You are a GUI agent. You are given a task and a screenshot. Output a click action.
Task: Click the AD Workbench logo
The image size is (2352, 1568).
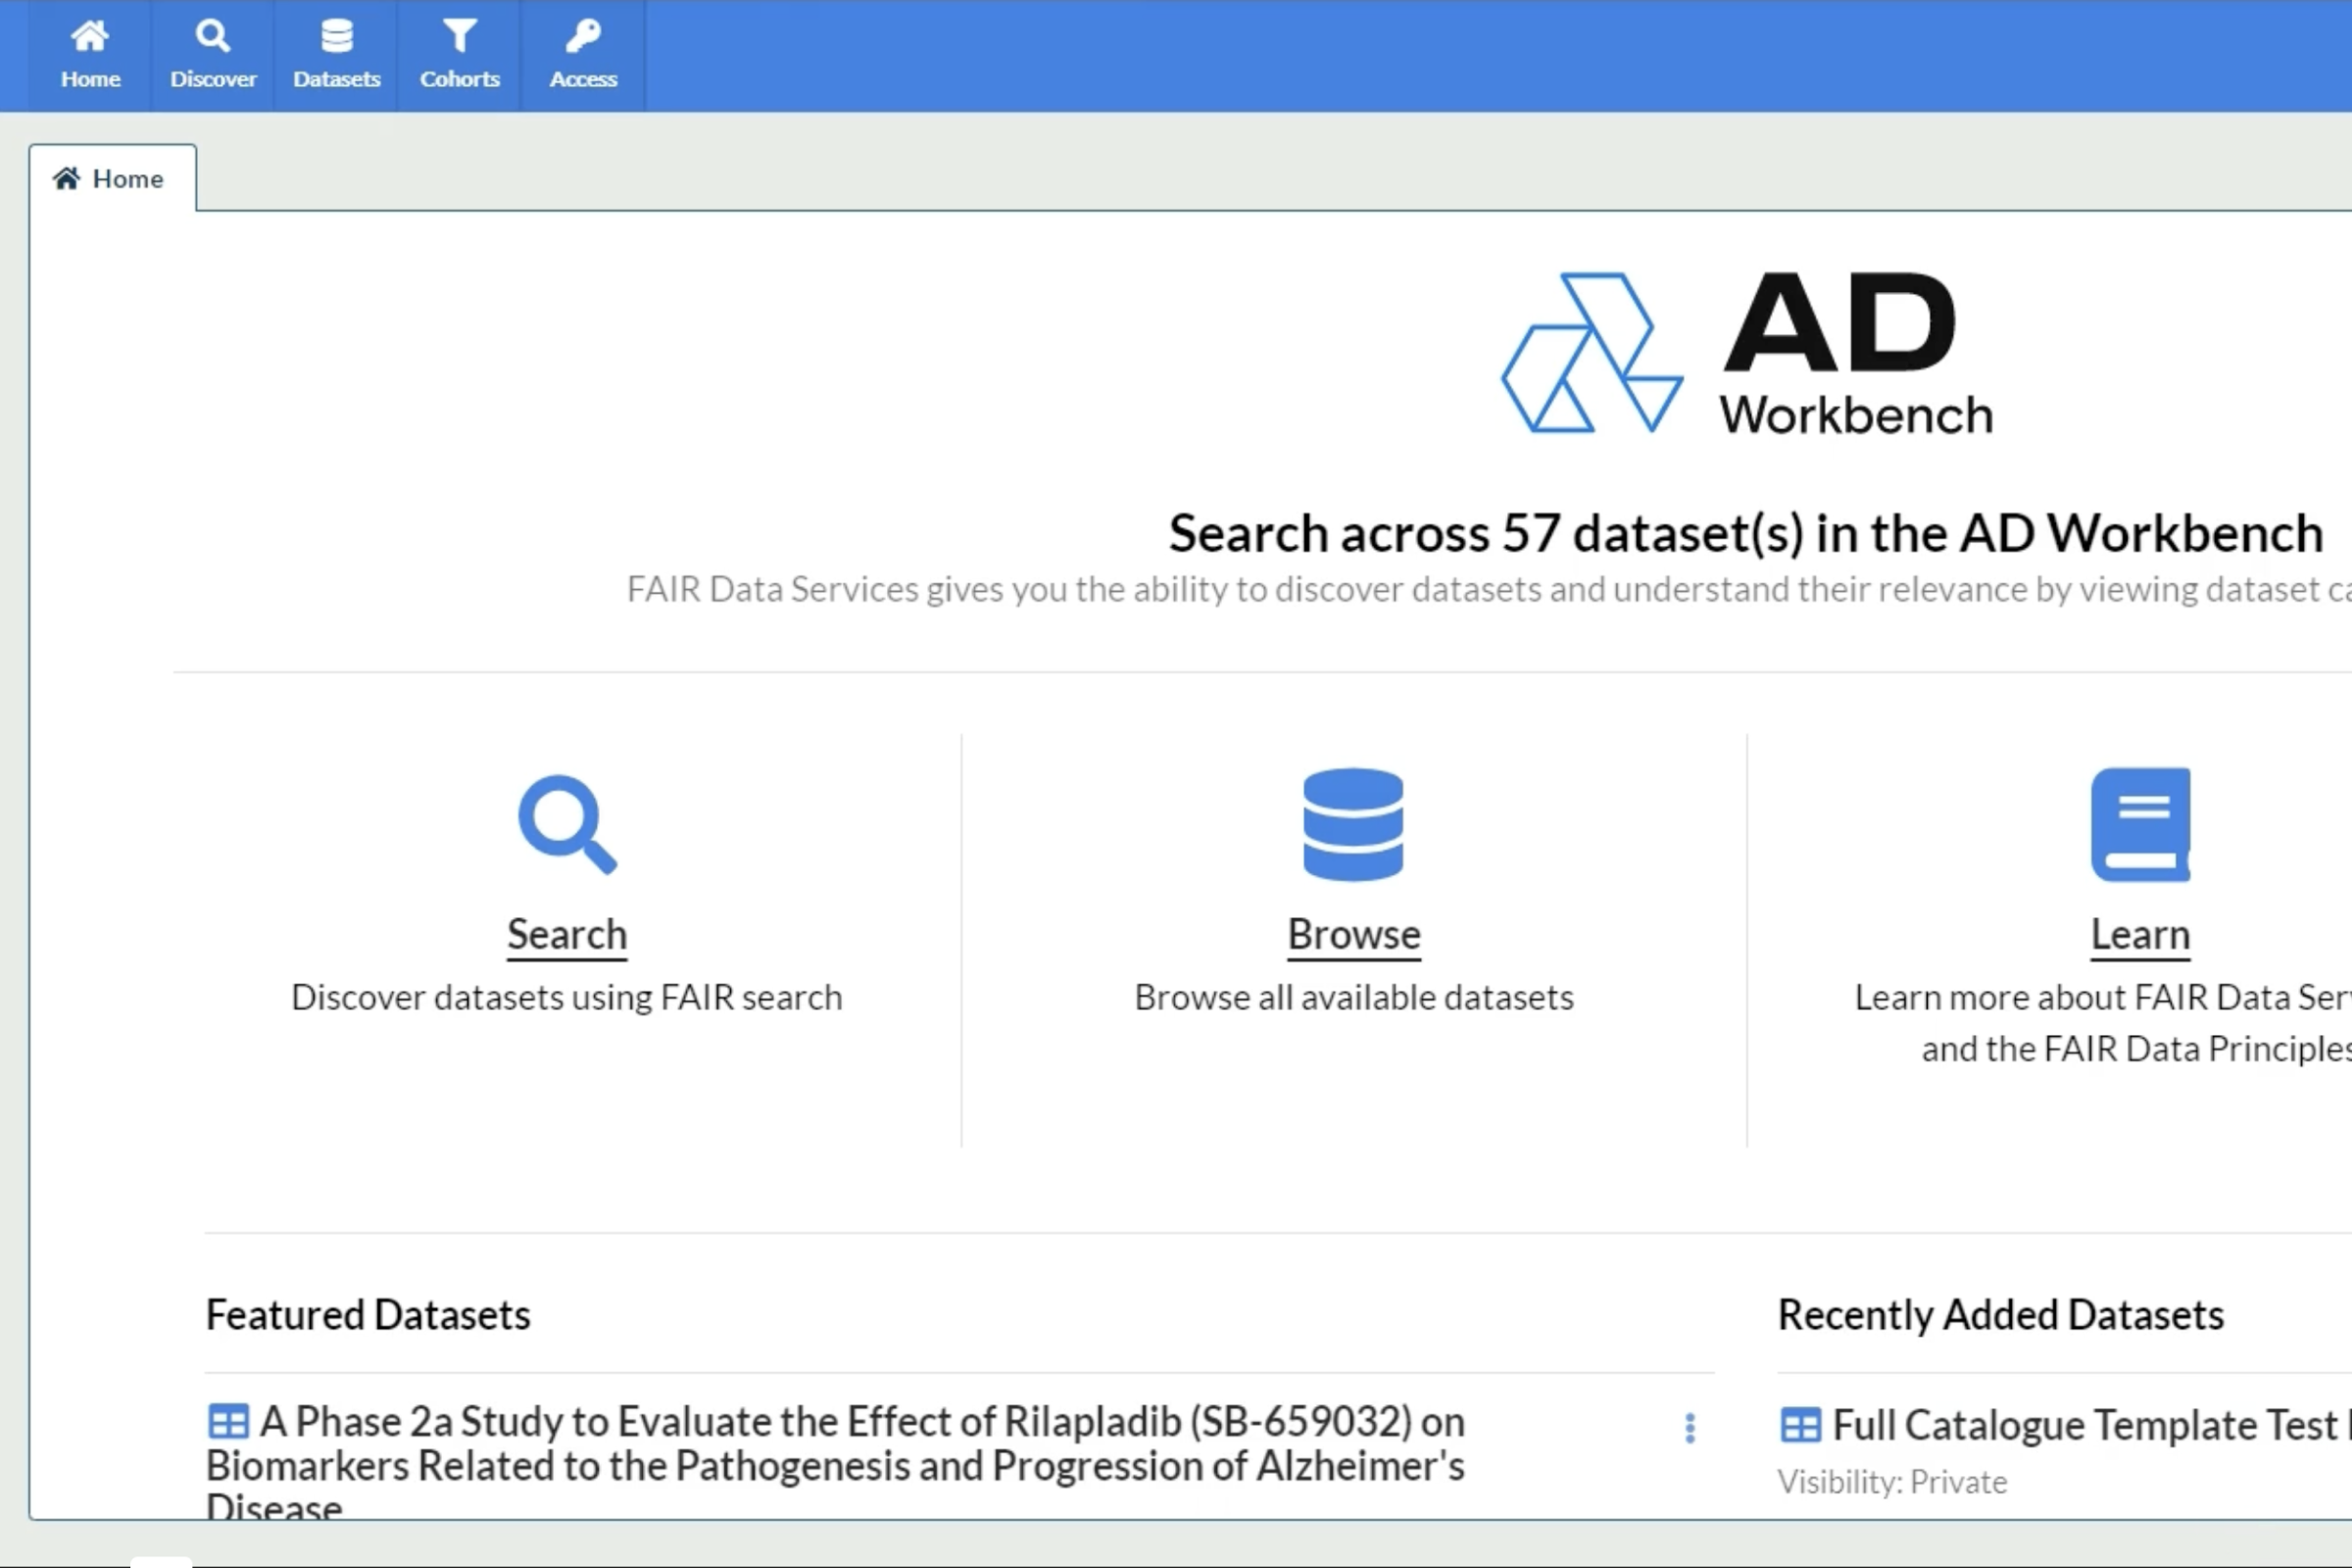(x=1745, y=354)
